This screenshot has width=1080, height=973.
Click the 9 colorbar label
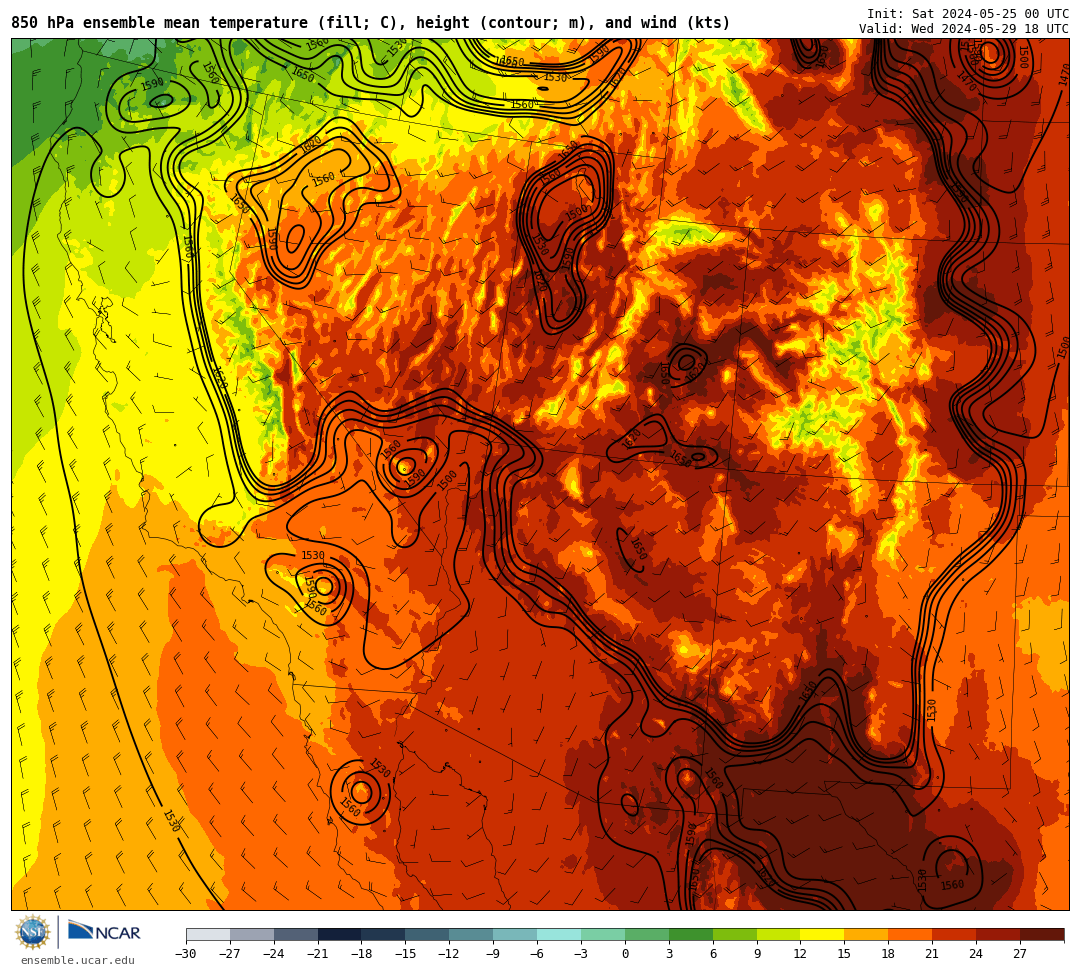(x=757, y=954)
